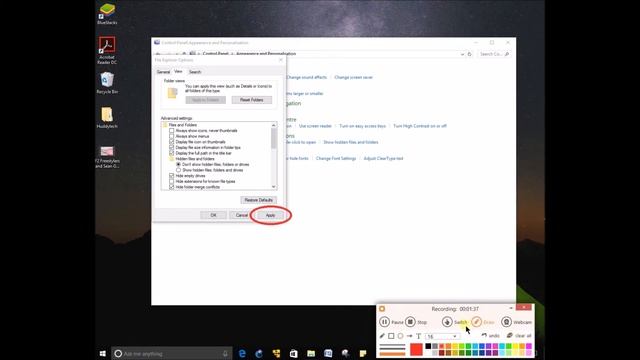Viewport: 640px width, 360px height.
Task: Open the Store from the taskbar
Action: (293, 353)
